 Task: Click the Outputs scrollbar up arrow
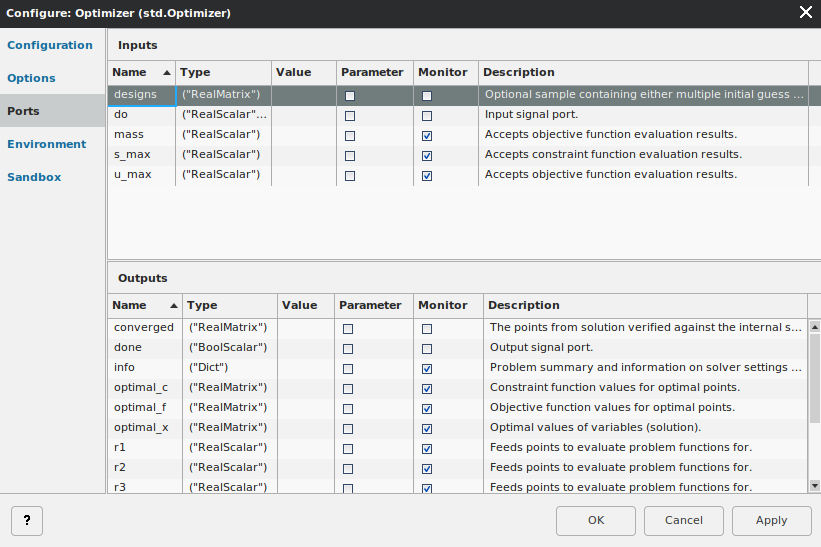click(x=815, y=327)
